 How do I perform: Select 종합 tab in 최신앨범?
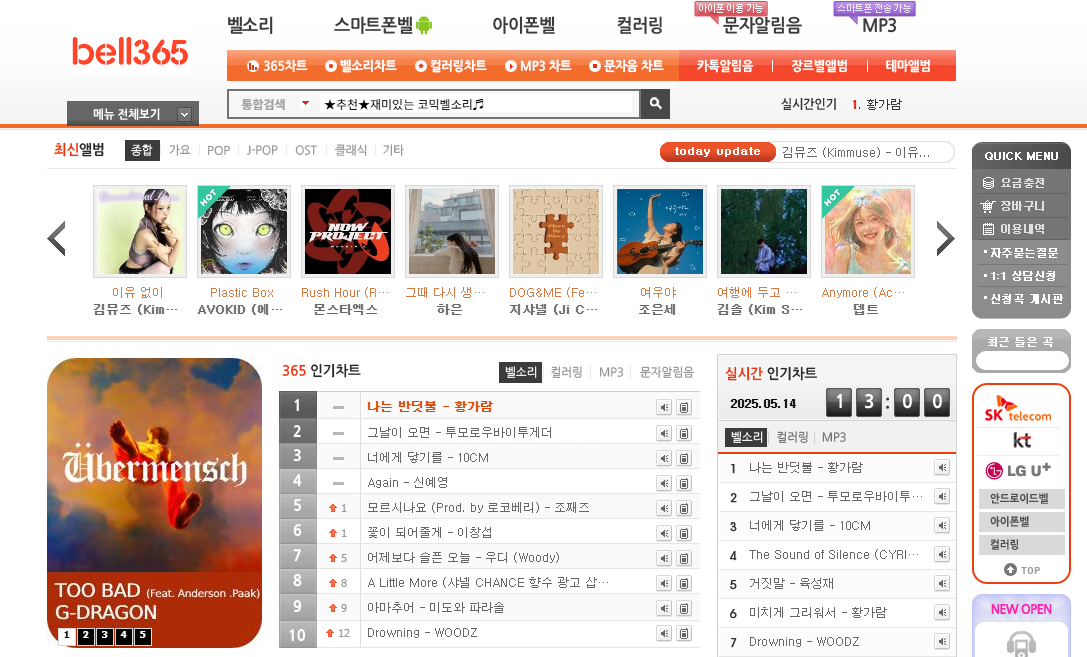click(x=142, y=150)
